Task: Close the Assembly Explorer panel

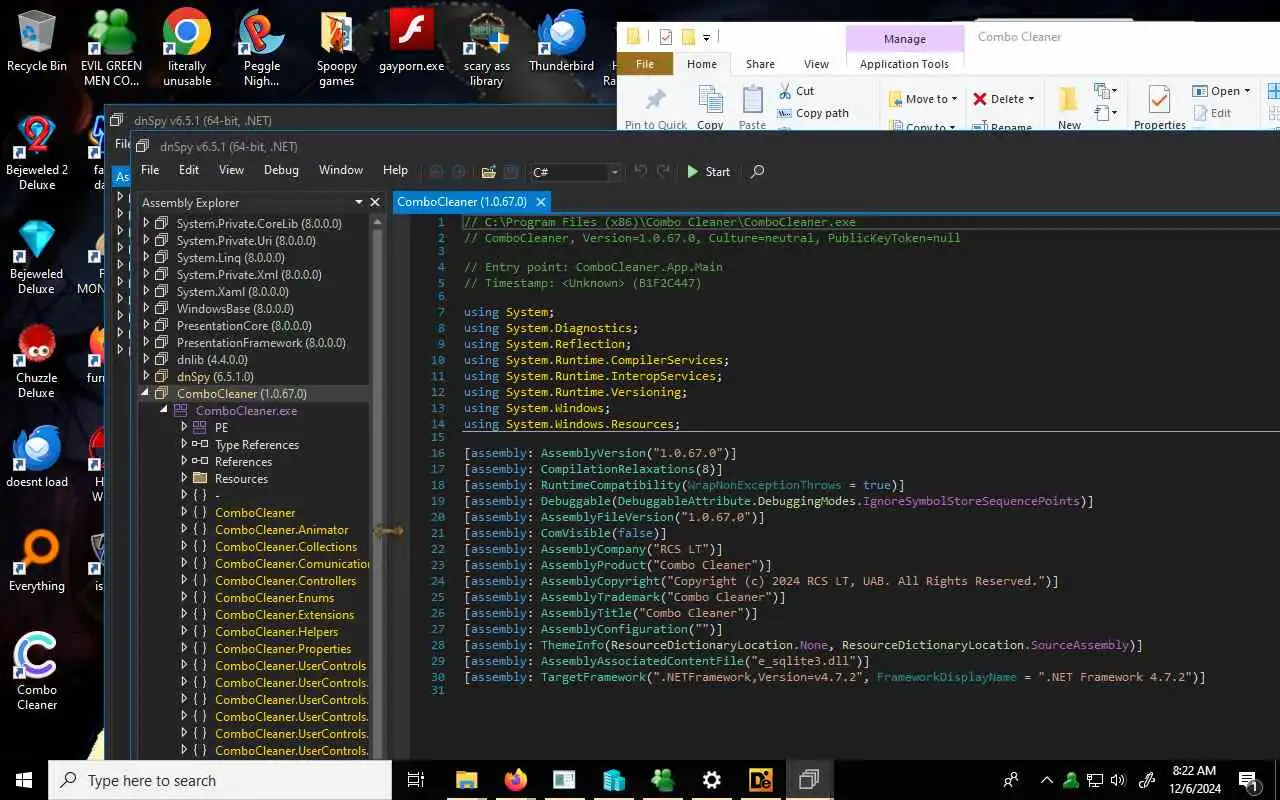Action: point(375,202)
